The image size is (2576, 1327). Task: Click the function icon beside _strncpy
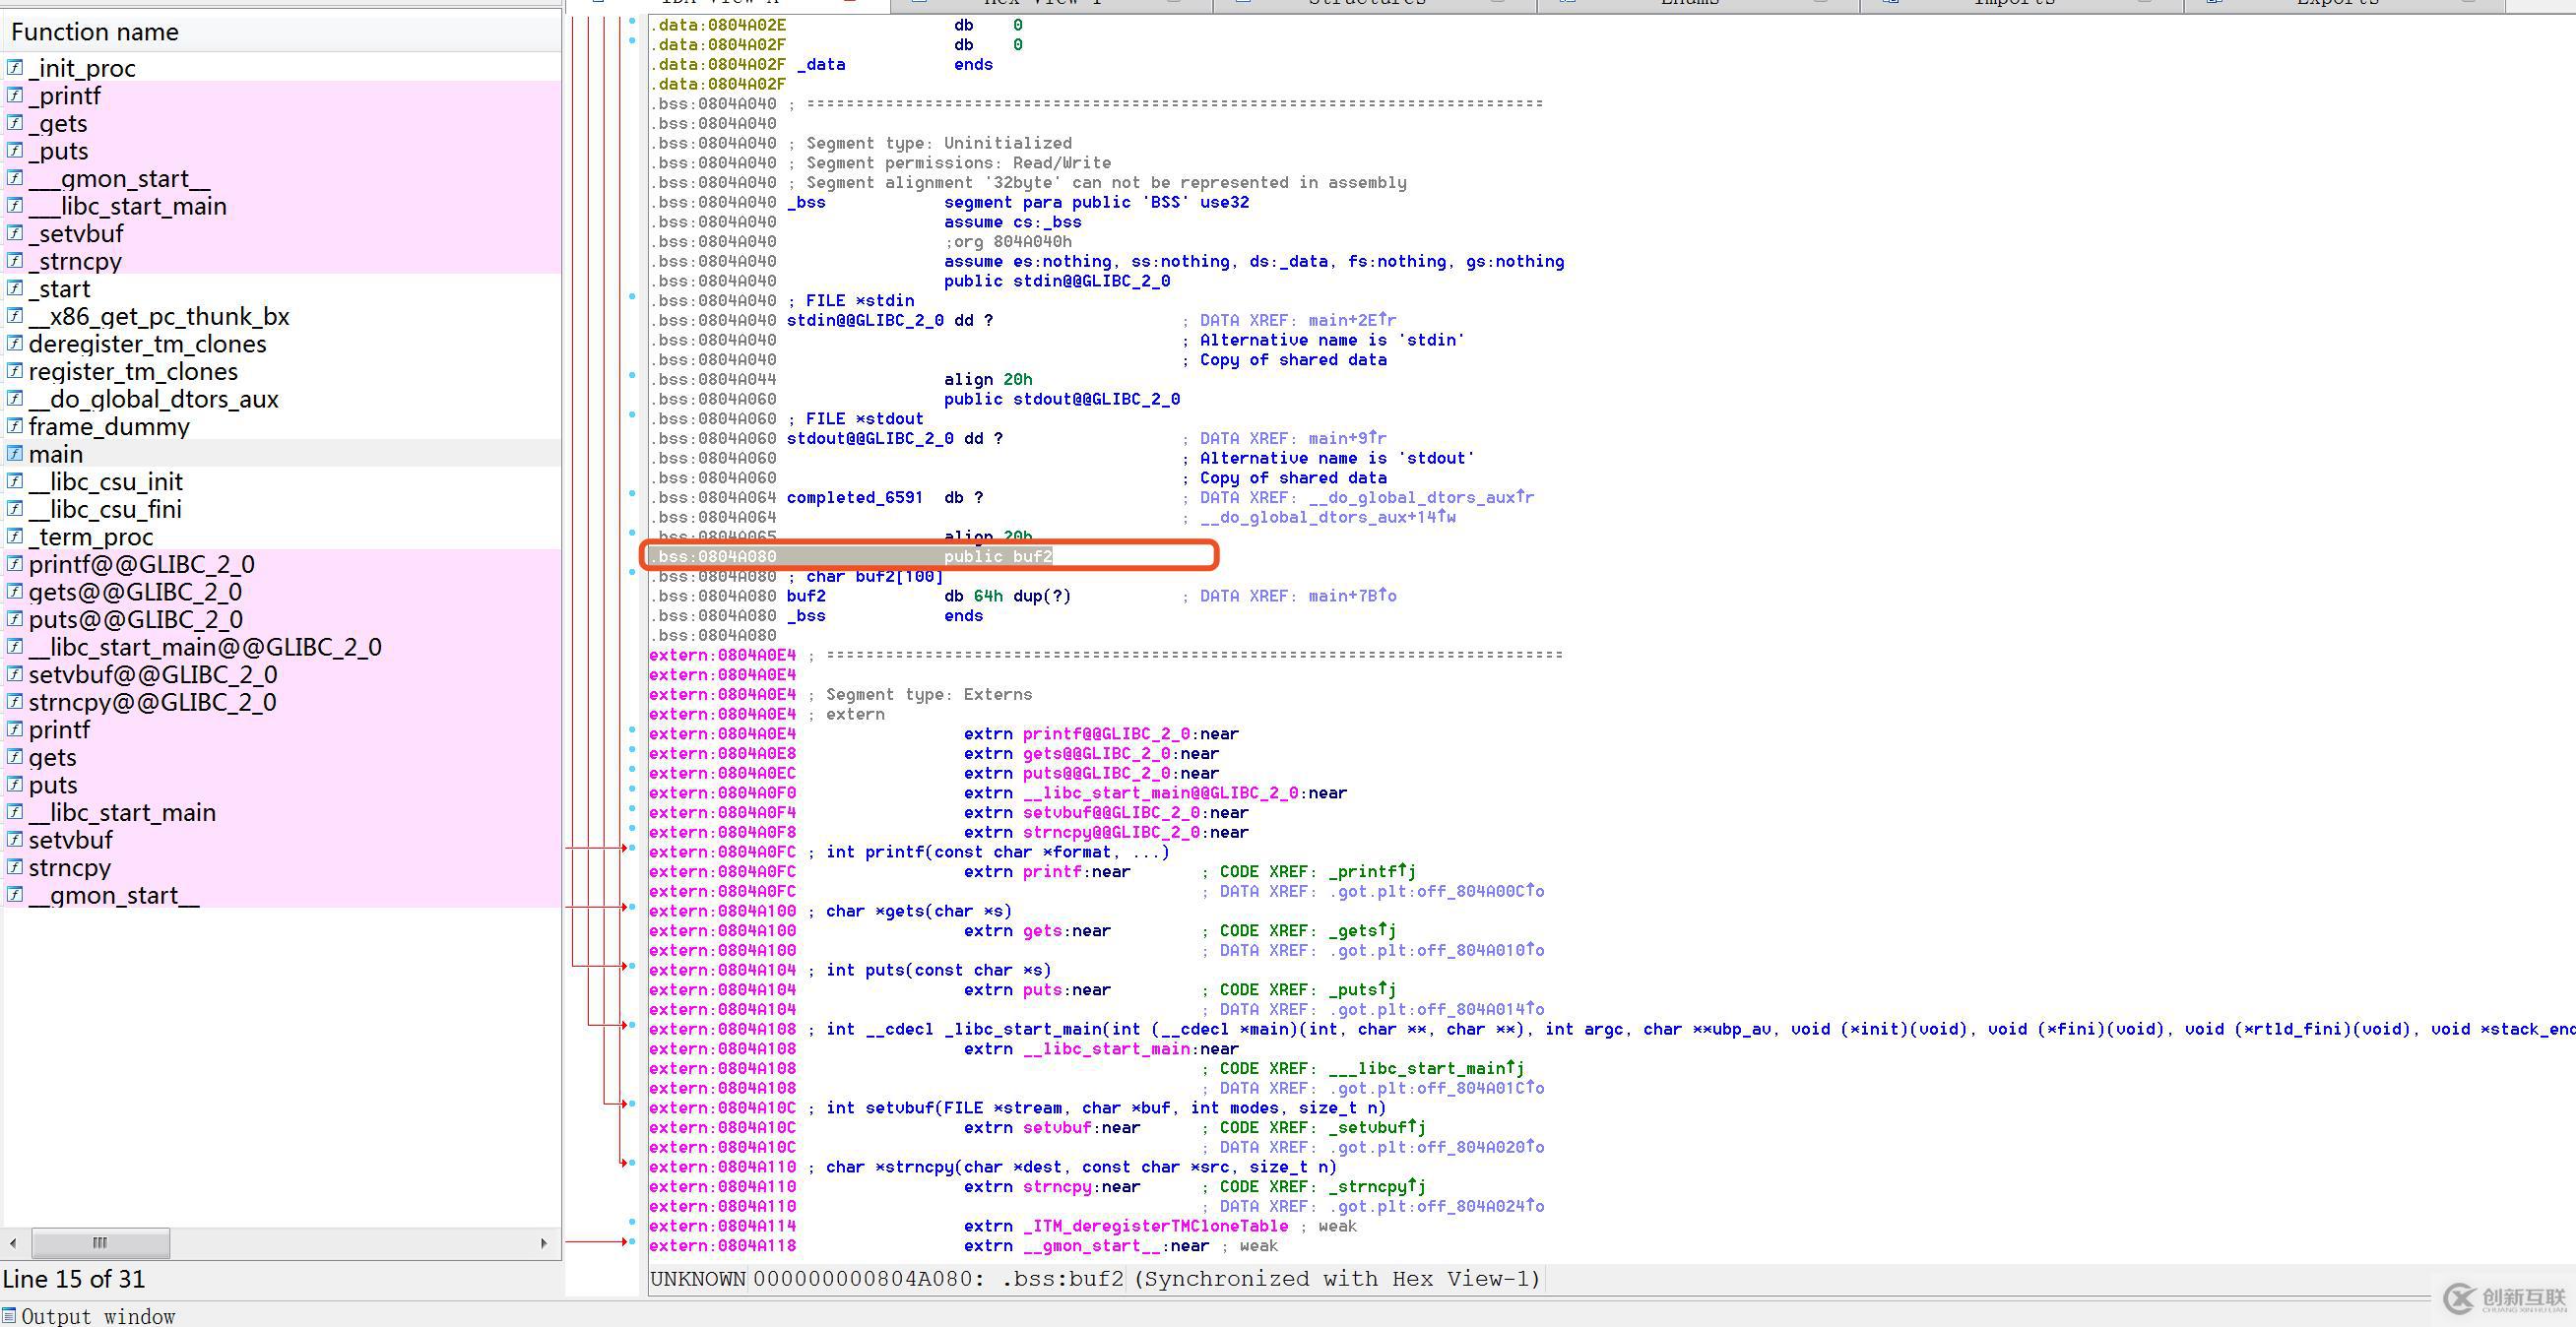tap(15, 261)
